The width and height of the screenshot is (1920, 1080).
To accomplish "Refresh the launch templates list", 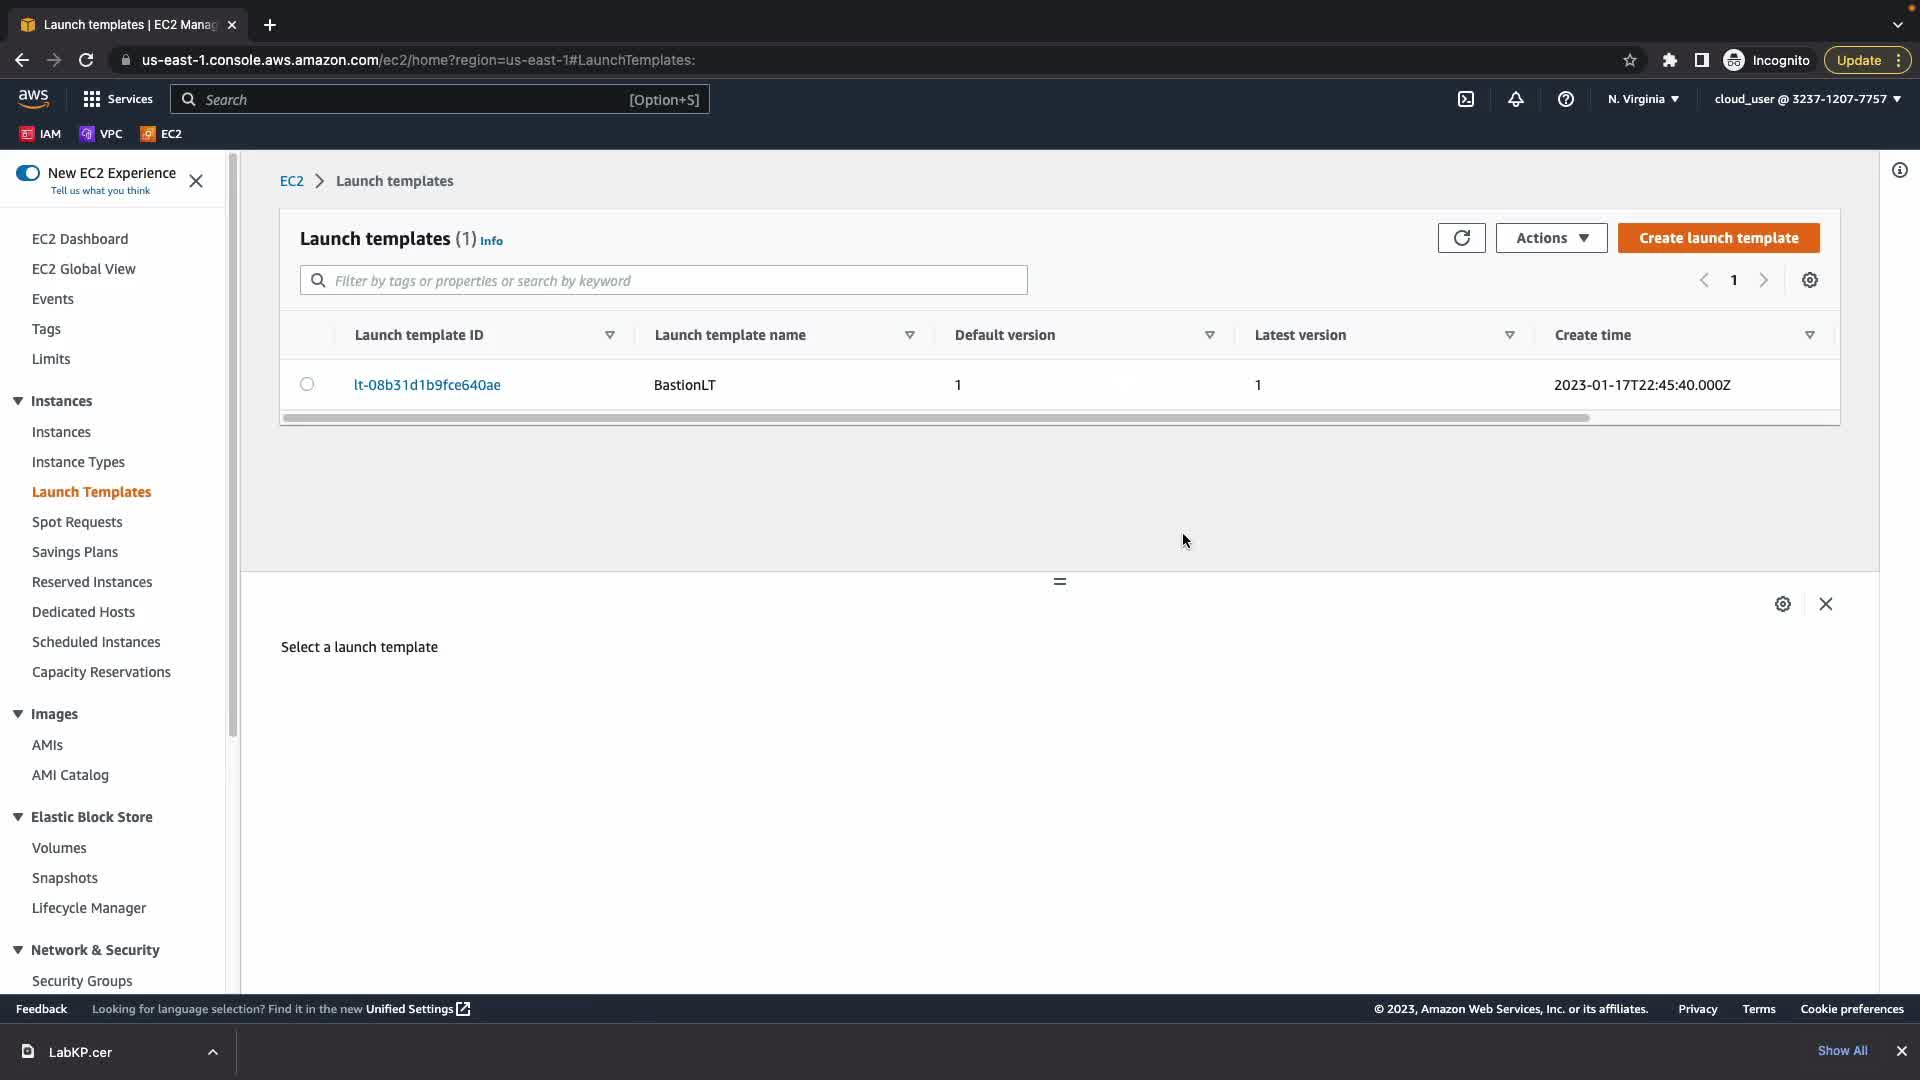I will pos(1461,238).
